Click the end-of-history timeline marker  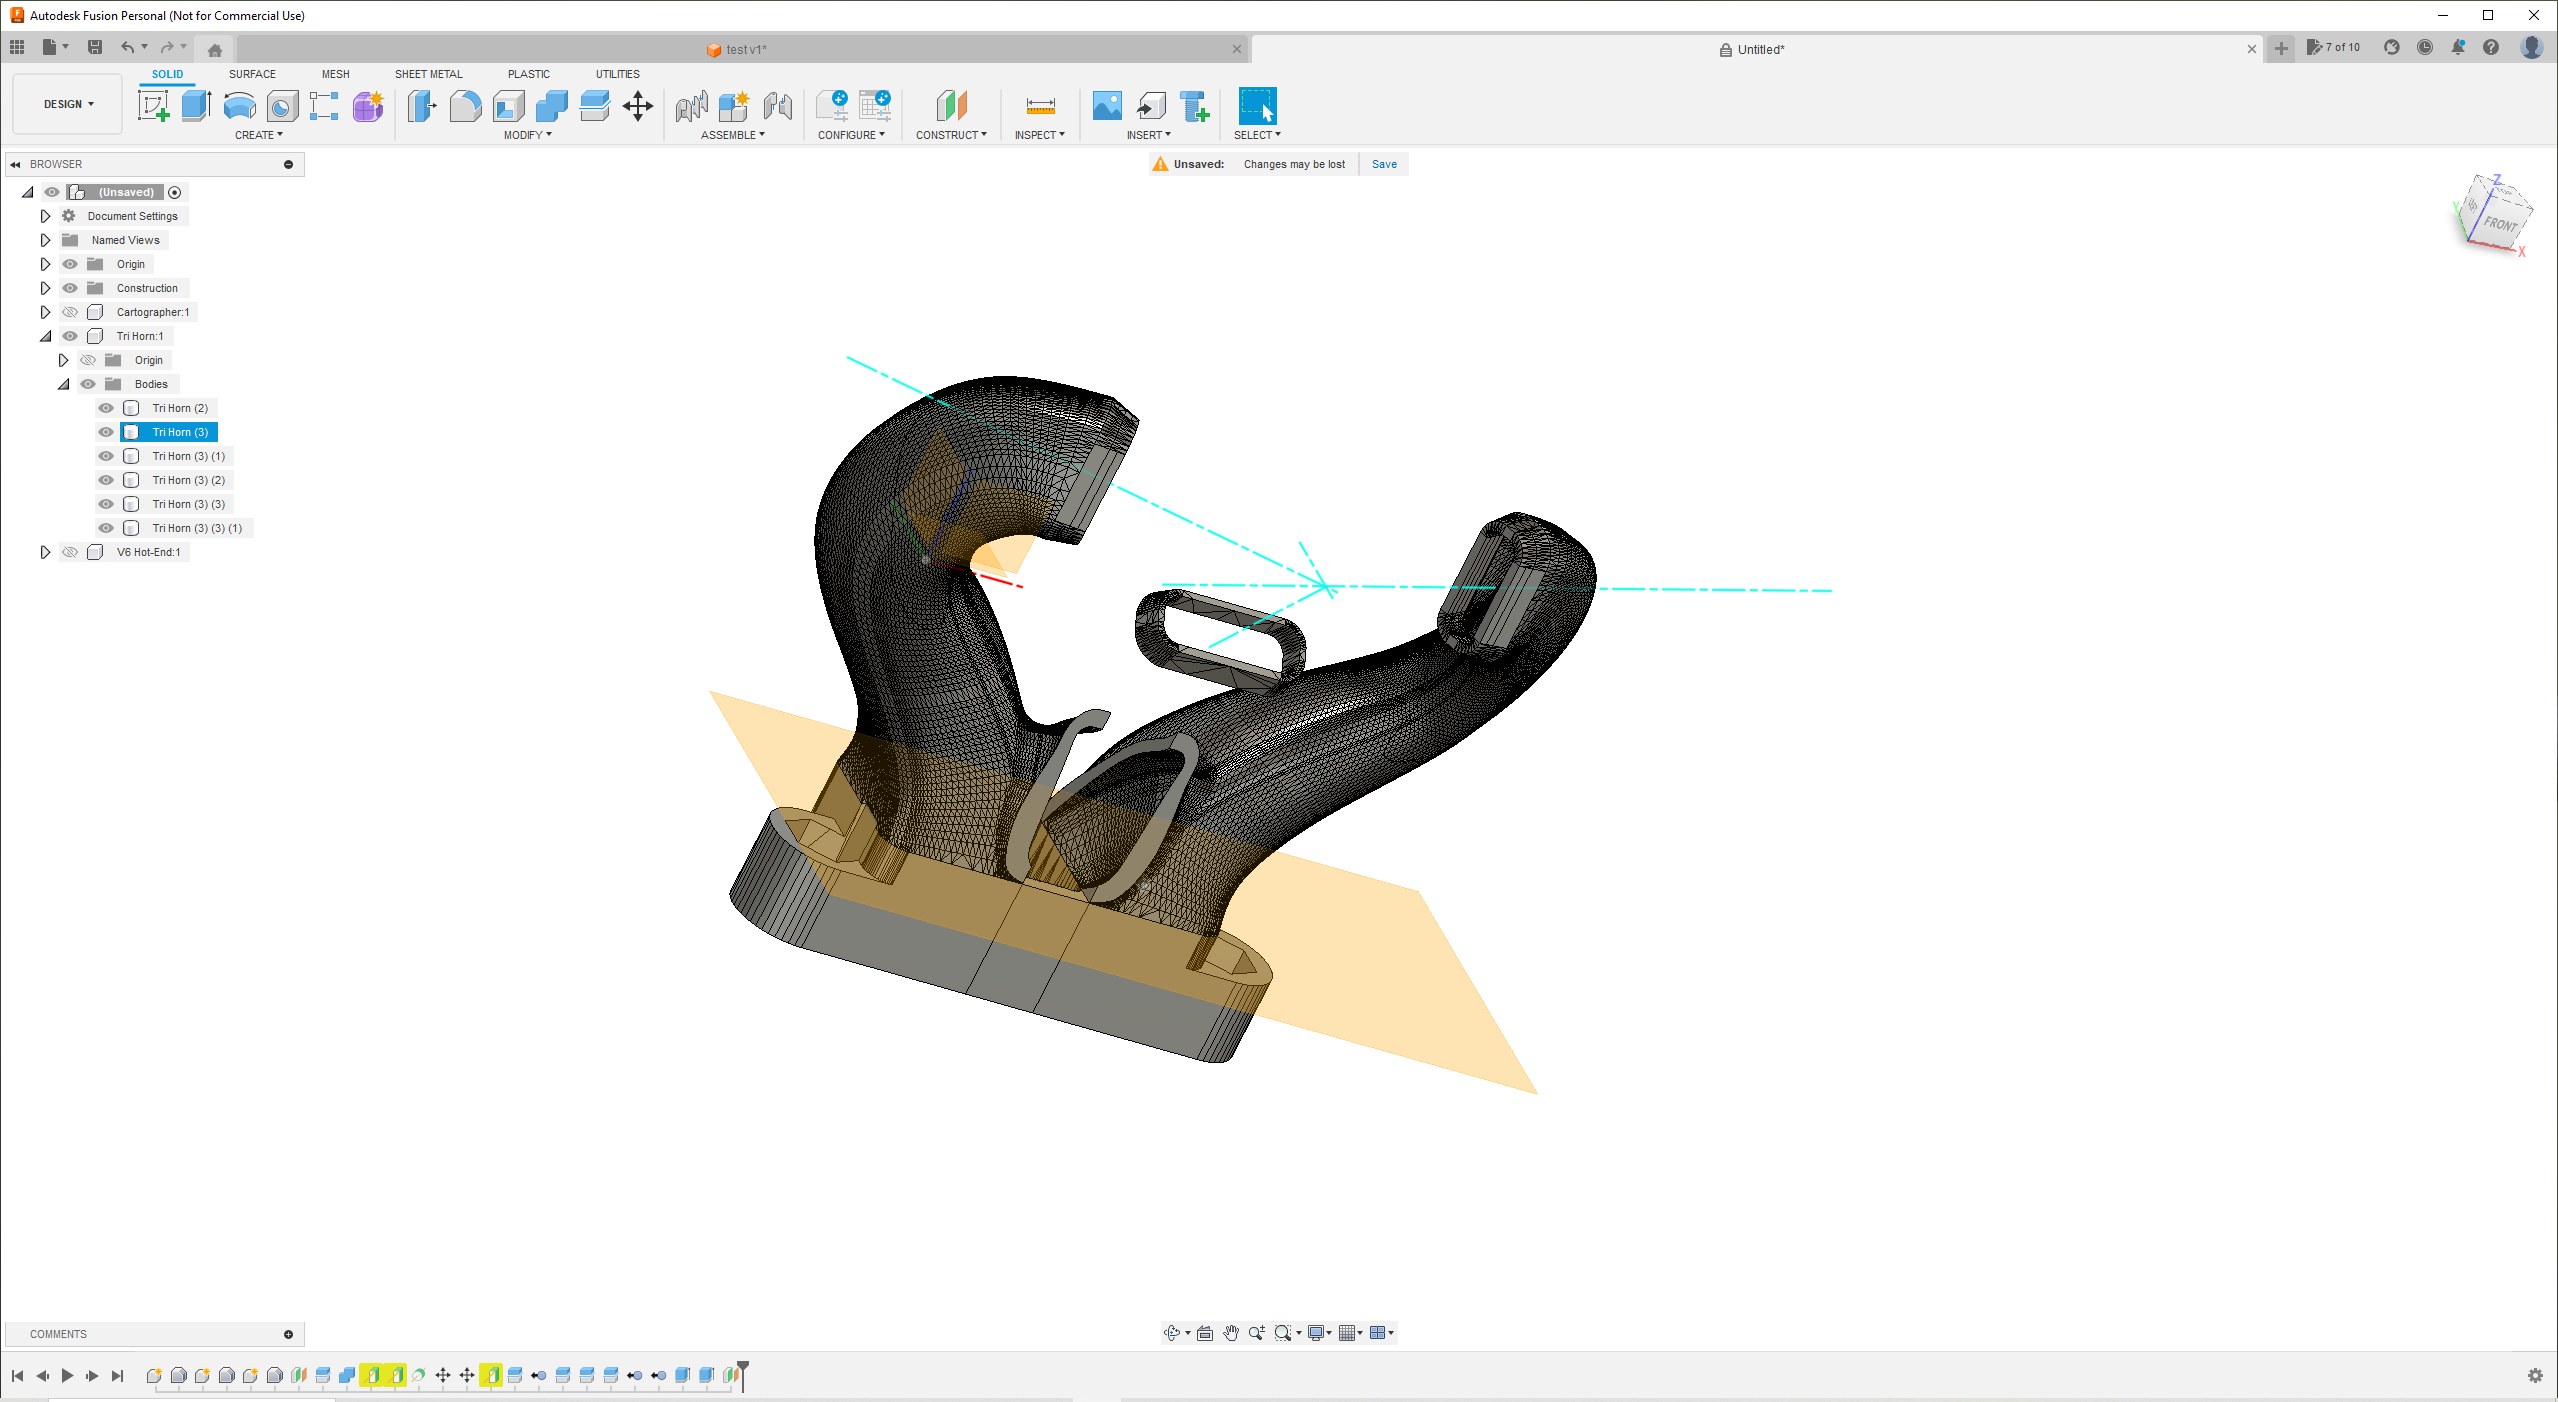point(743,1374)
